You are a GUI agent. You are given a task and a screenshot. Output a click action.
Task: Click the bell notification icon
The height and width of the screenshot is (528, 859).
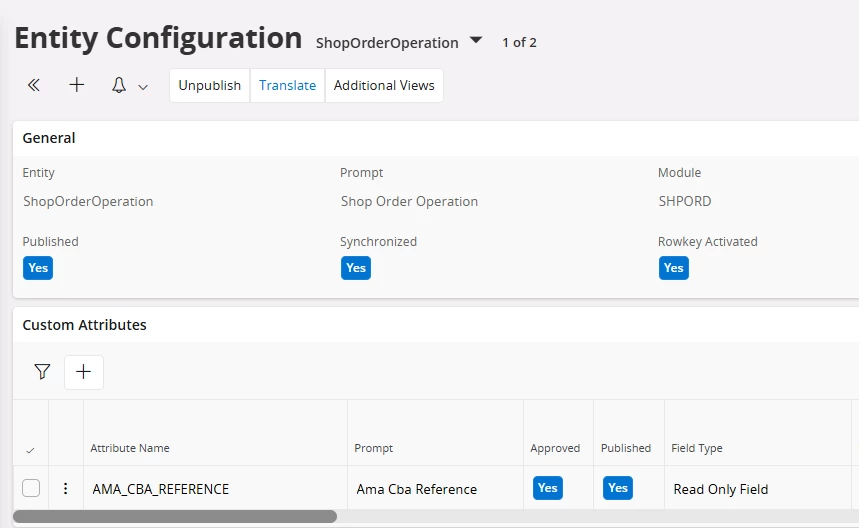[119, 86]
